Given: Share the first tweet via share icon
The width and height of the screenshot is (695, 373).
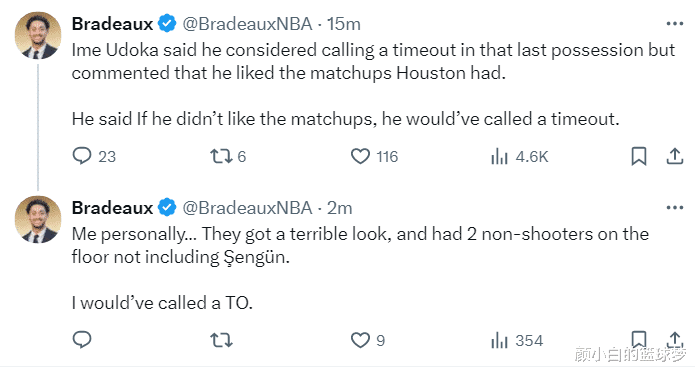Looking at the screenshot, I should [675, 156].
